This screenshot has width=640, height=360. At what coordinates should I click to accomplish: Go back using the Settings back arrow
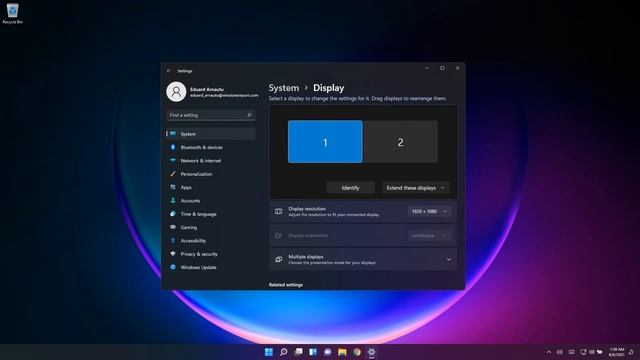click(169, 71)
